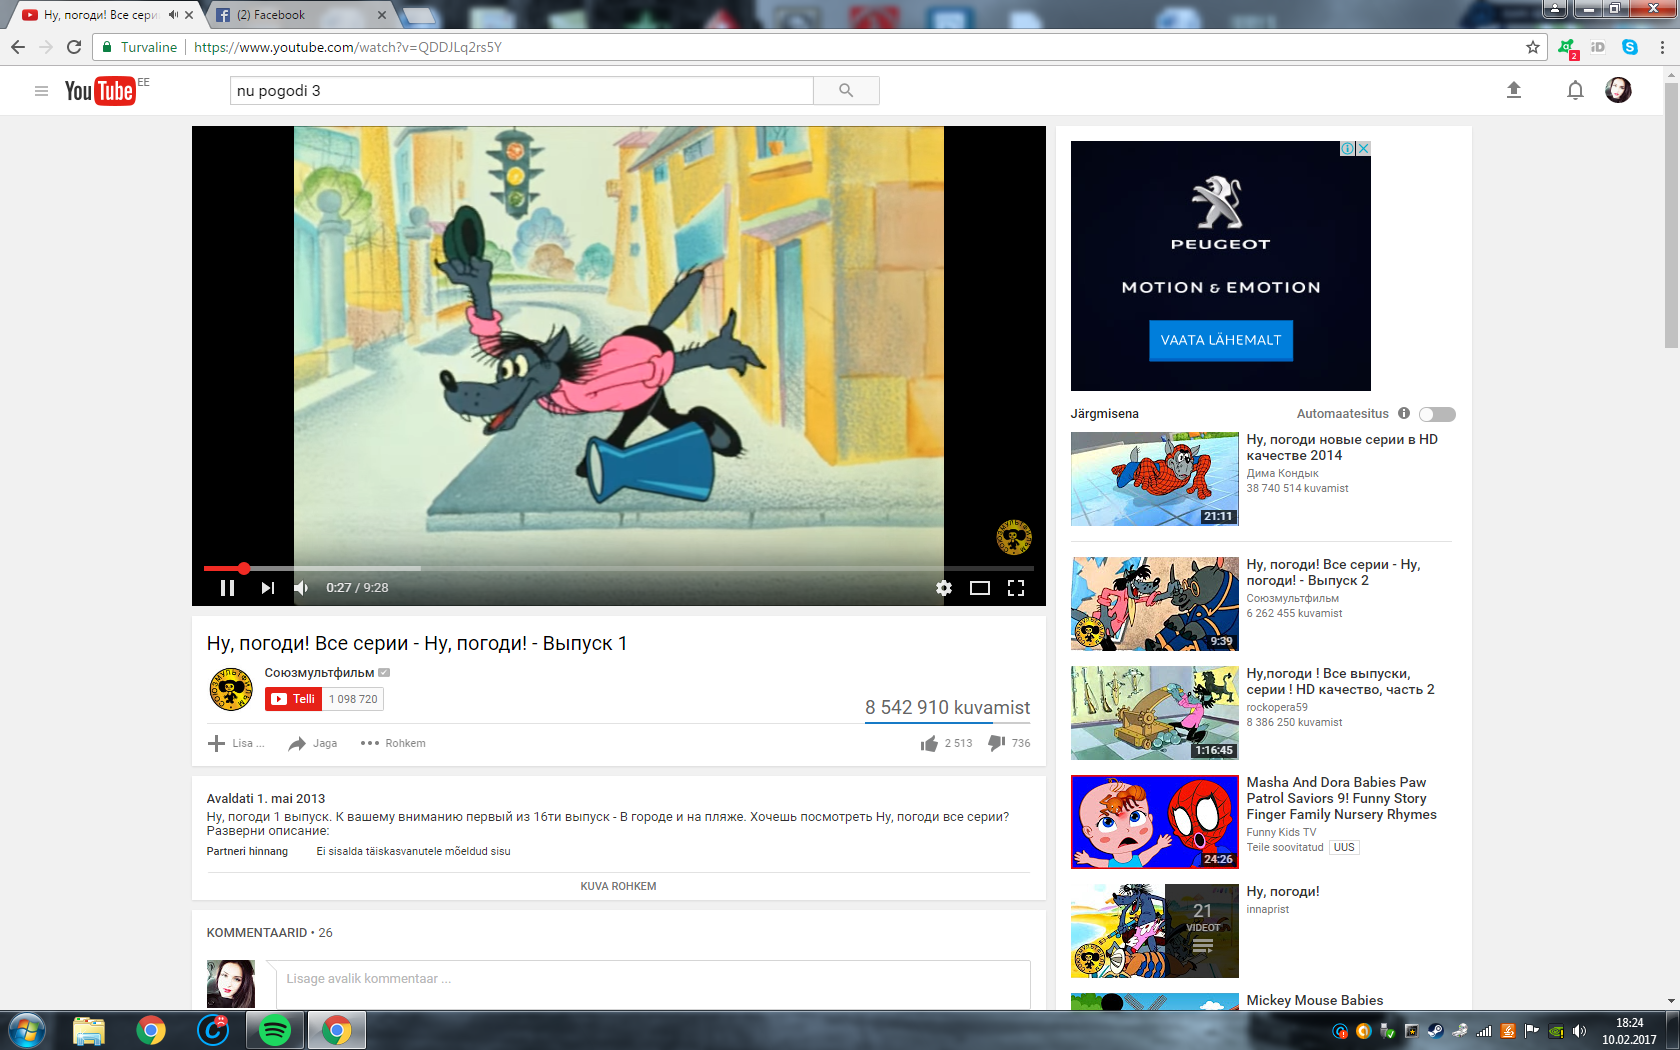This screenshot has height=1050, width=1680.
Task: Open the Chrome three-dot menu
Action: (x=1662, y=47)
